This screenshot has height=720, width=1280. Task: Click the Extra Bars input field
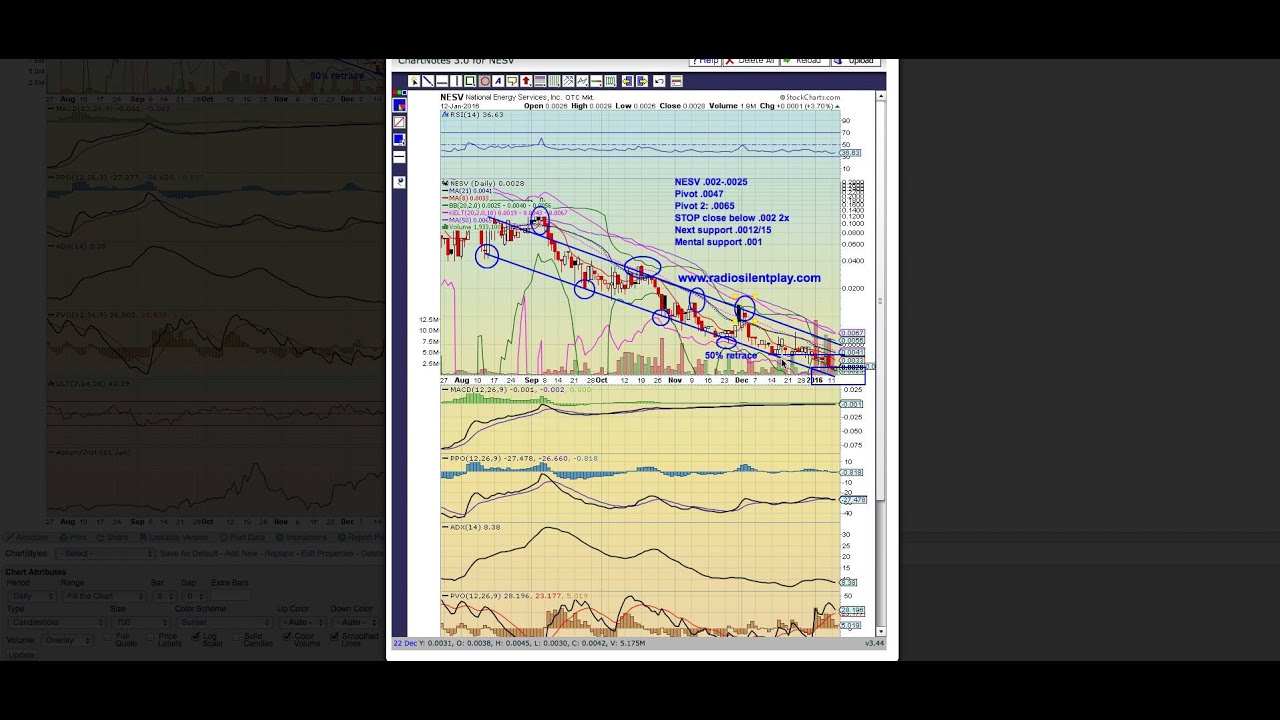(231, 595)
